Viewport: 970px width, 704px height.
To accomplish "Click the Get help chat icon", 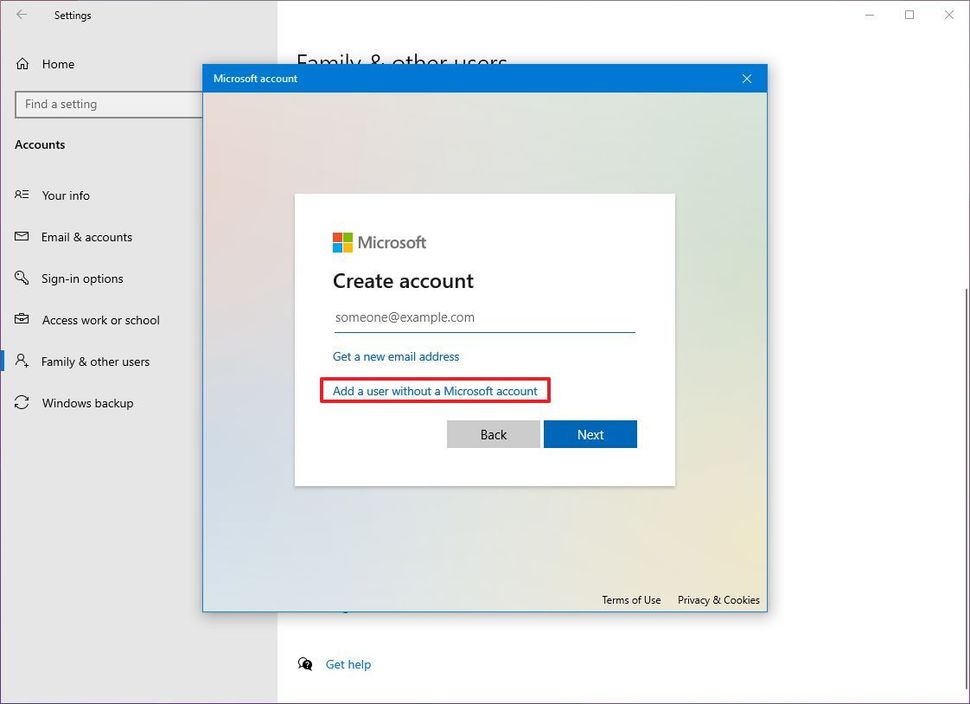I will tap(305, 664).
